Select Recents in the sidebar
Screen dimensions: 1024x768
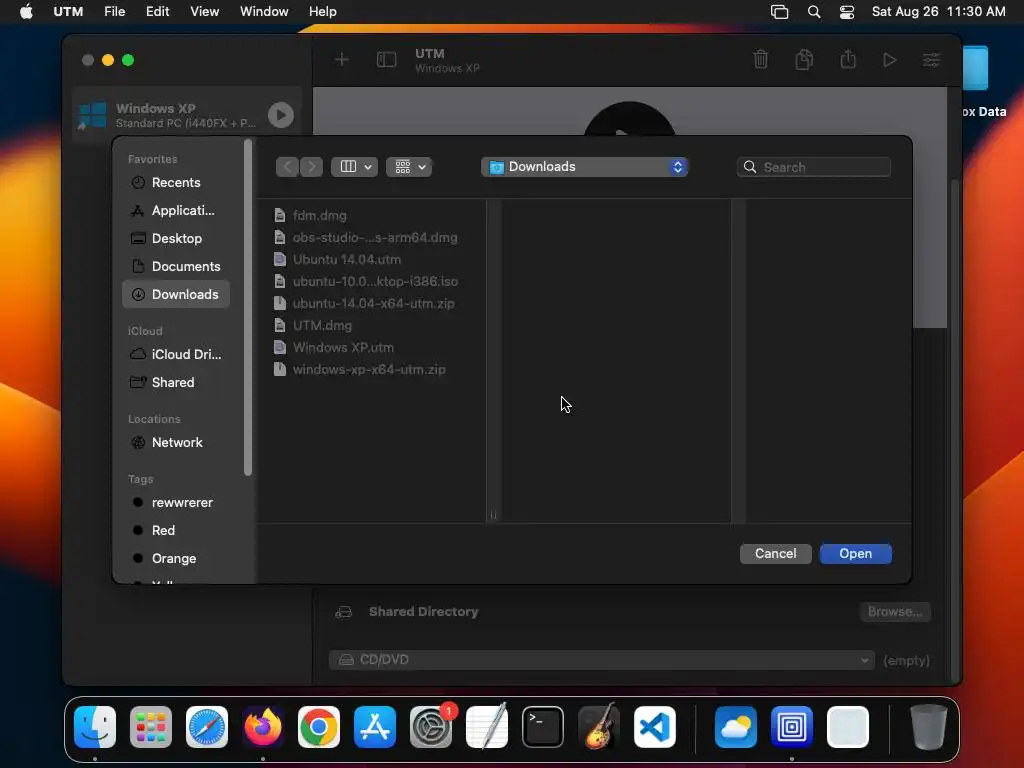click(x=176, y=183)
